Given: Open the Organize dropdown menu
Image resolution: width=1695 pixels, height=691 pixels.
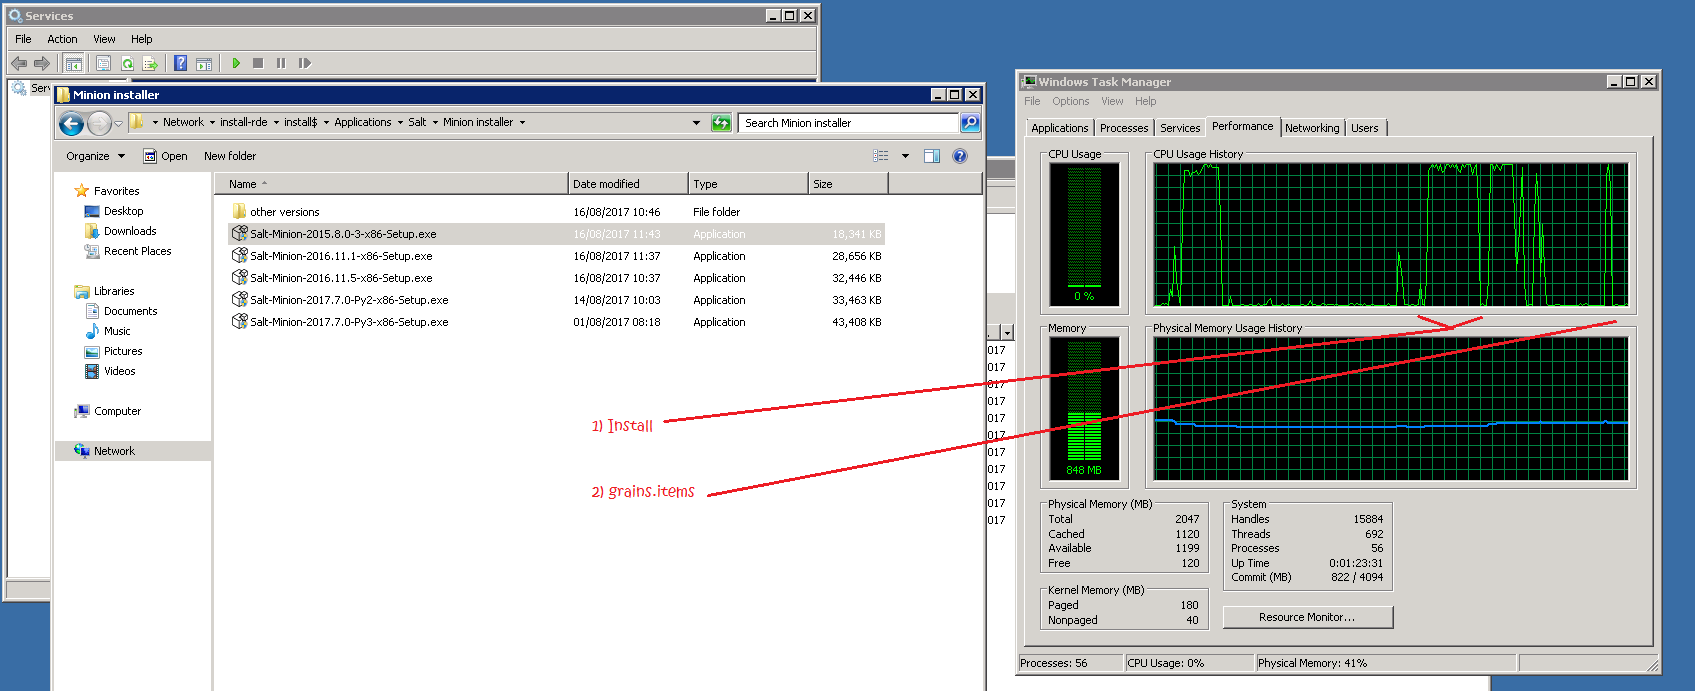Looking at the screenshot, I should (x=96, y=156).
